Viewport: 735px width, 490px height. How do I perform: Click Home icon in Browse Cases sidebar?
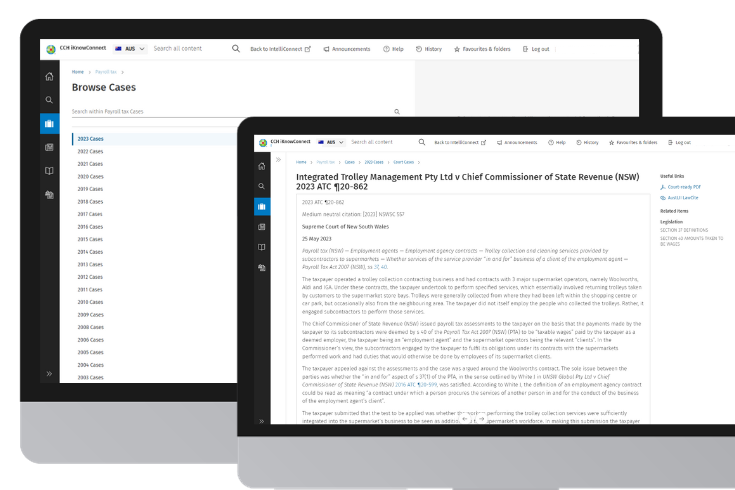48,76
